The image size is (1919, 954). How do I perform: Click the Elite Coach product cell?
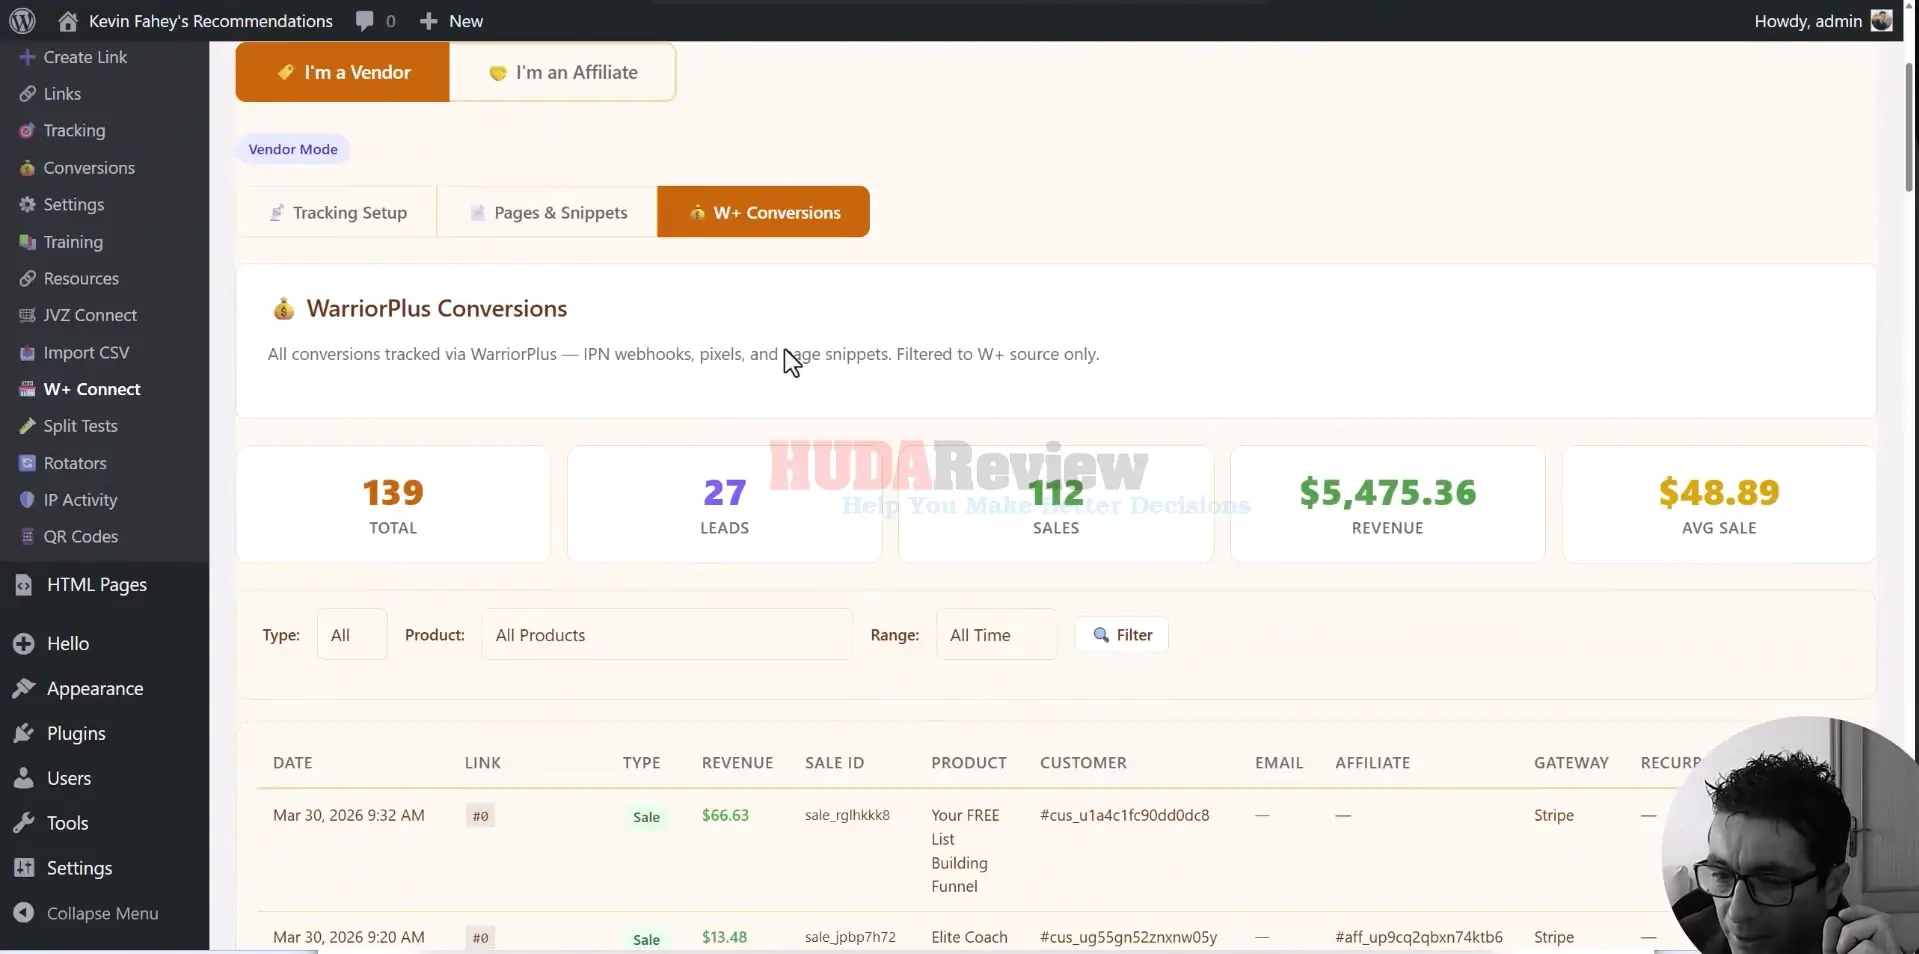[969, 937]
